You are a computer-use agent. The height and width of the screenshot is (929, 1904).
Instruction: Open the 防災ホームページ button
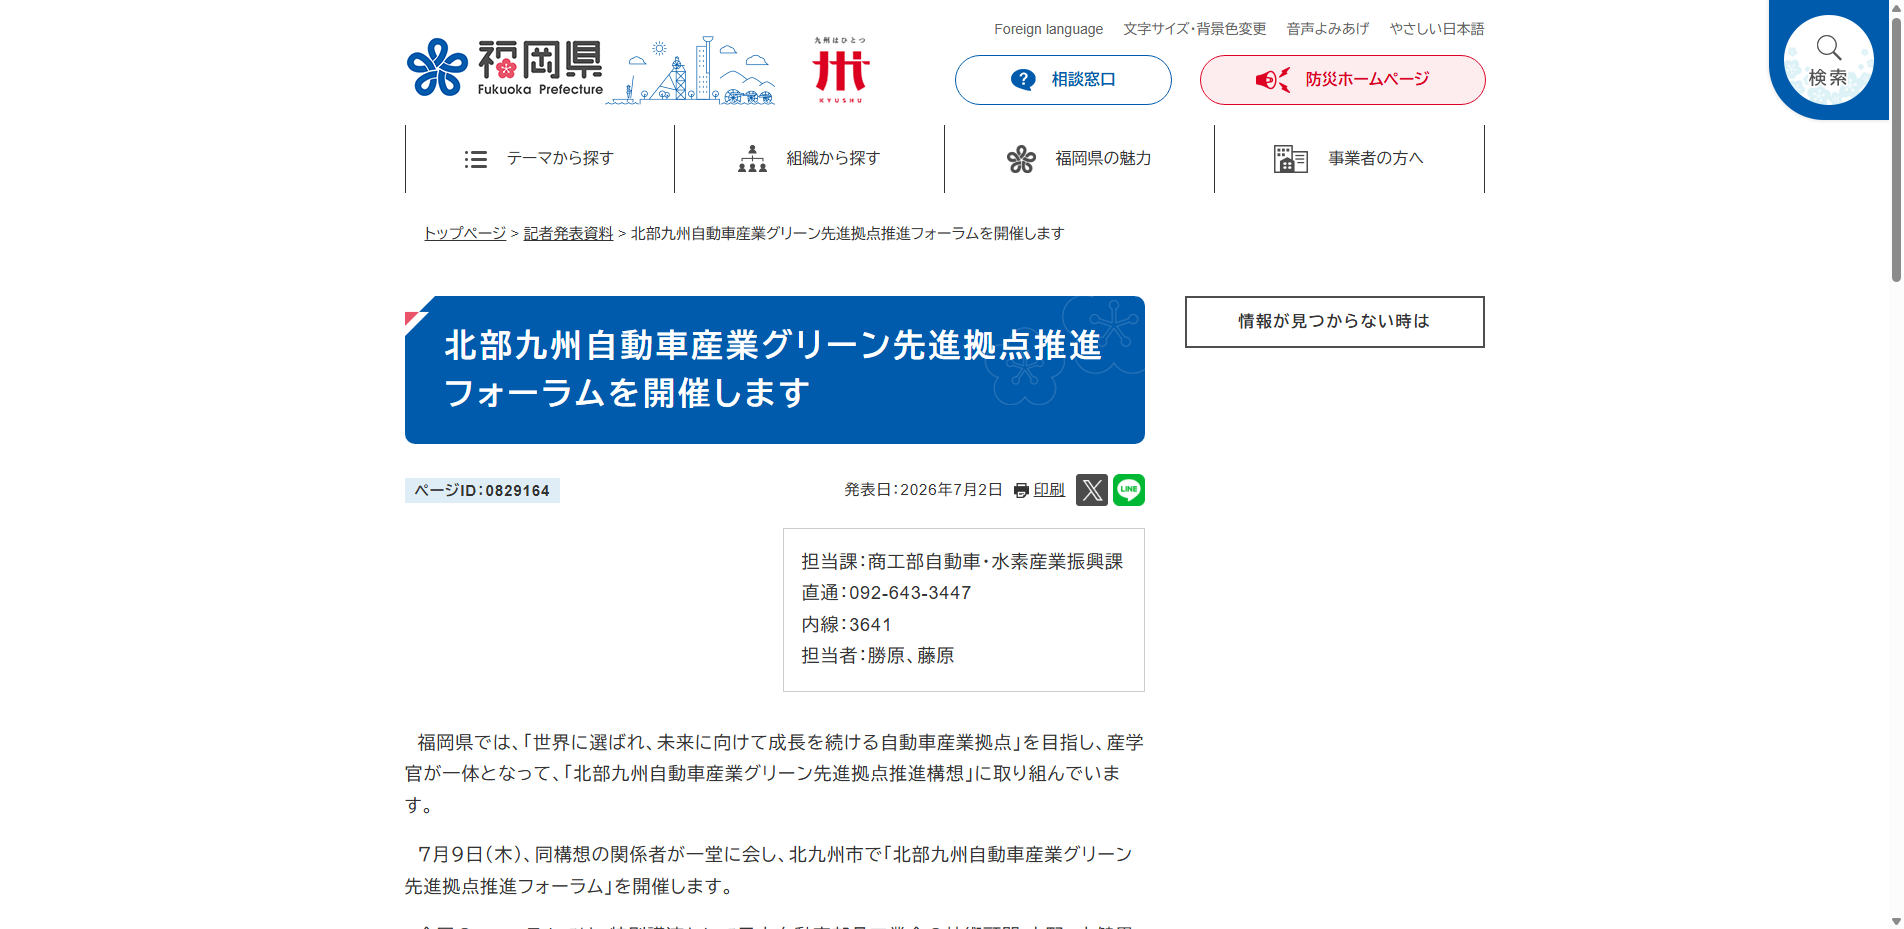1343,80
